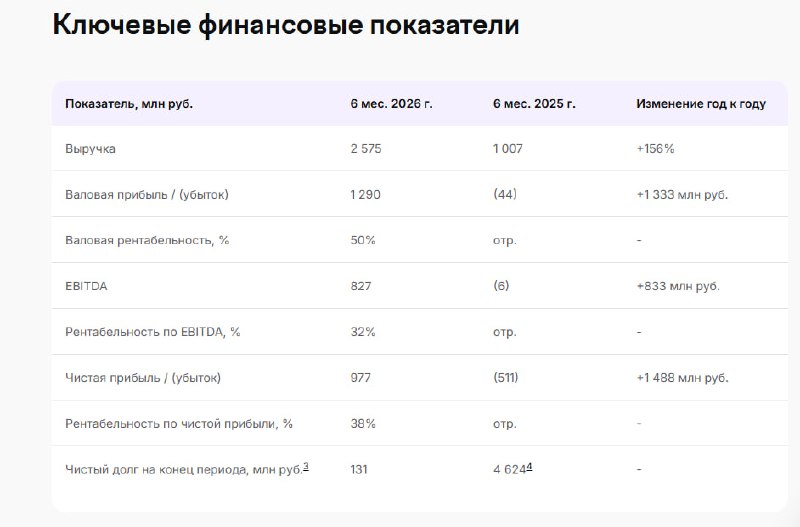Click EBITDA margin value '32%'
This screenshot has width=800, height=527.
tap(363, 332)
